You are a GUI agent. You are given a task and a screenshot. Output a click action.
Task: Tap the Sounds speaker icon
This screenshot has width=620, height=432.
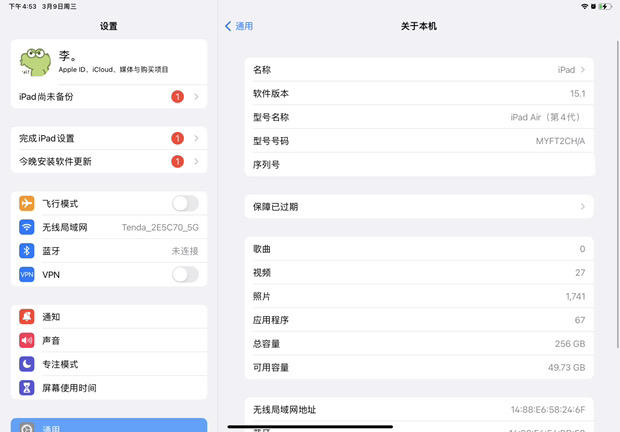click(26, 340)
